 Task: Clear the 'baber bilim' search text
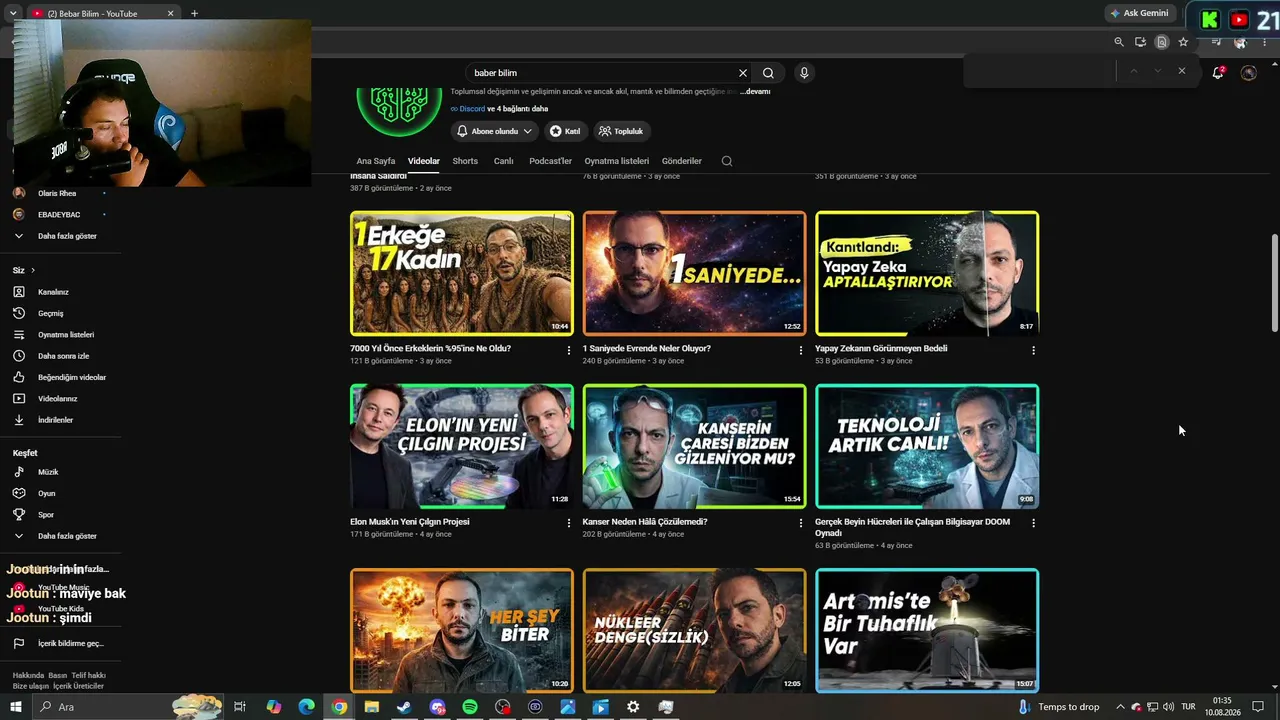pyautogui.click(x=743, y=73)
